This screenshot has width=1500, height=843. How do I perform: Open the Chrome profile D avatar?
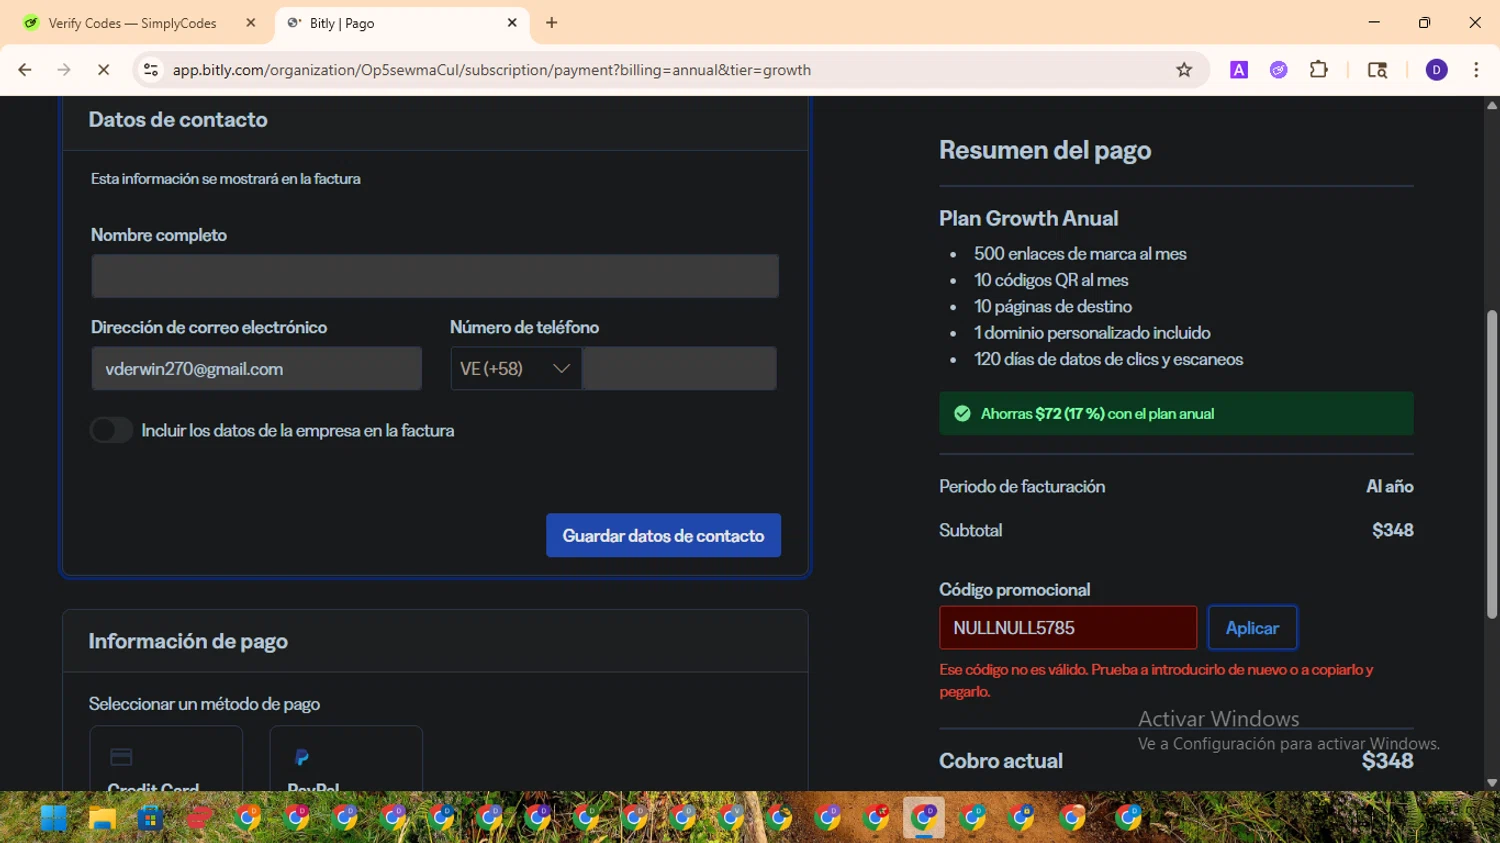point(1437,70)
